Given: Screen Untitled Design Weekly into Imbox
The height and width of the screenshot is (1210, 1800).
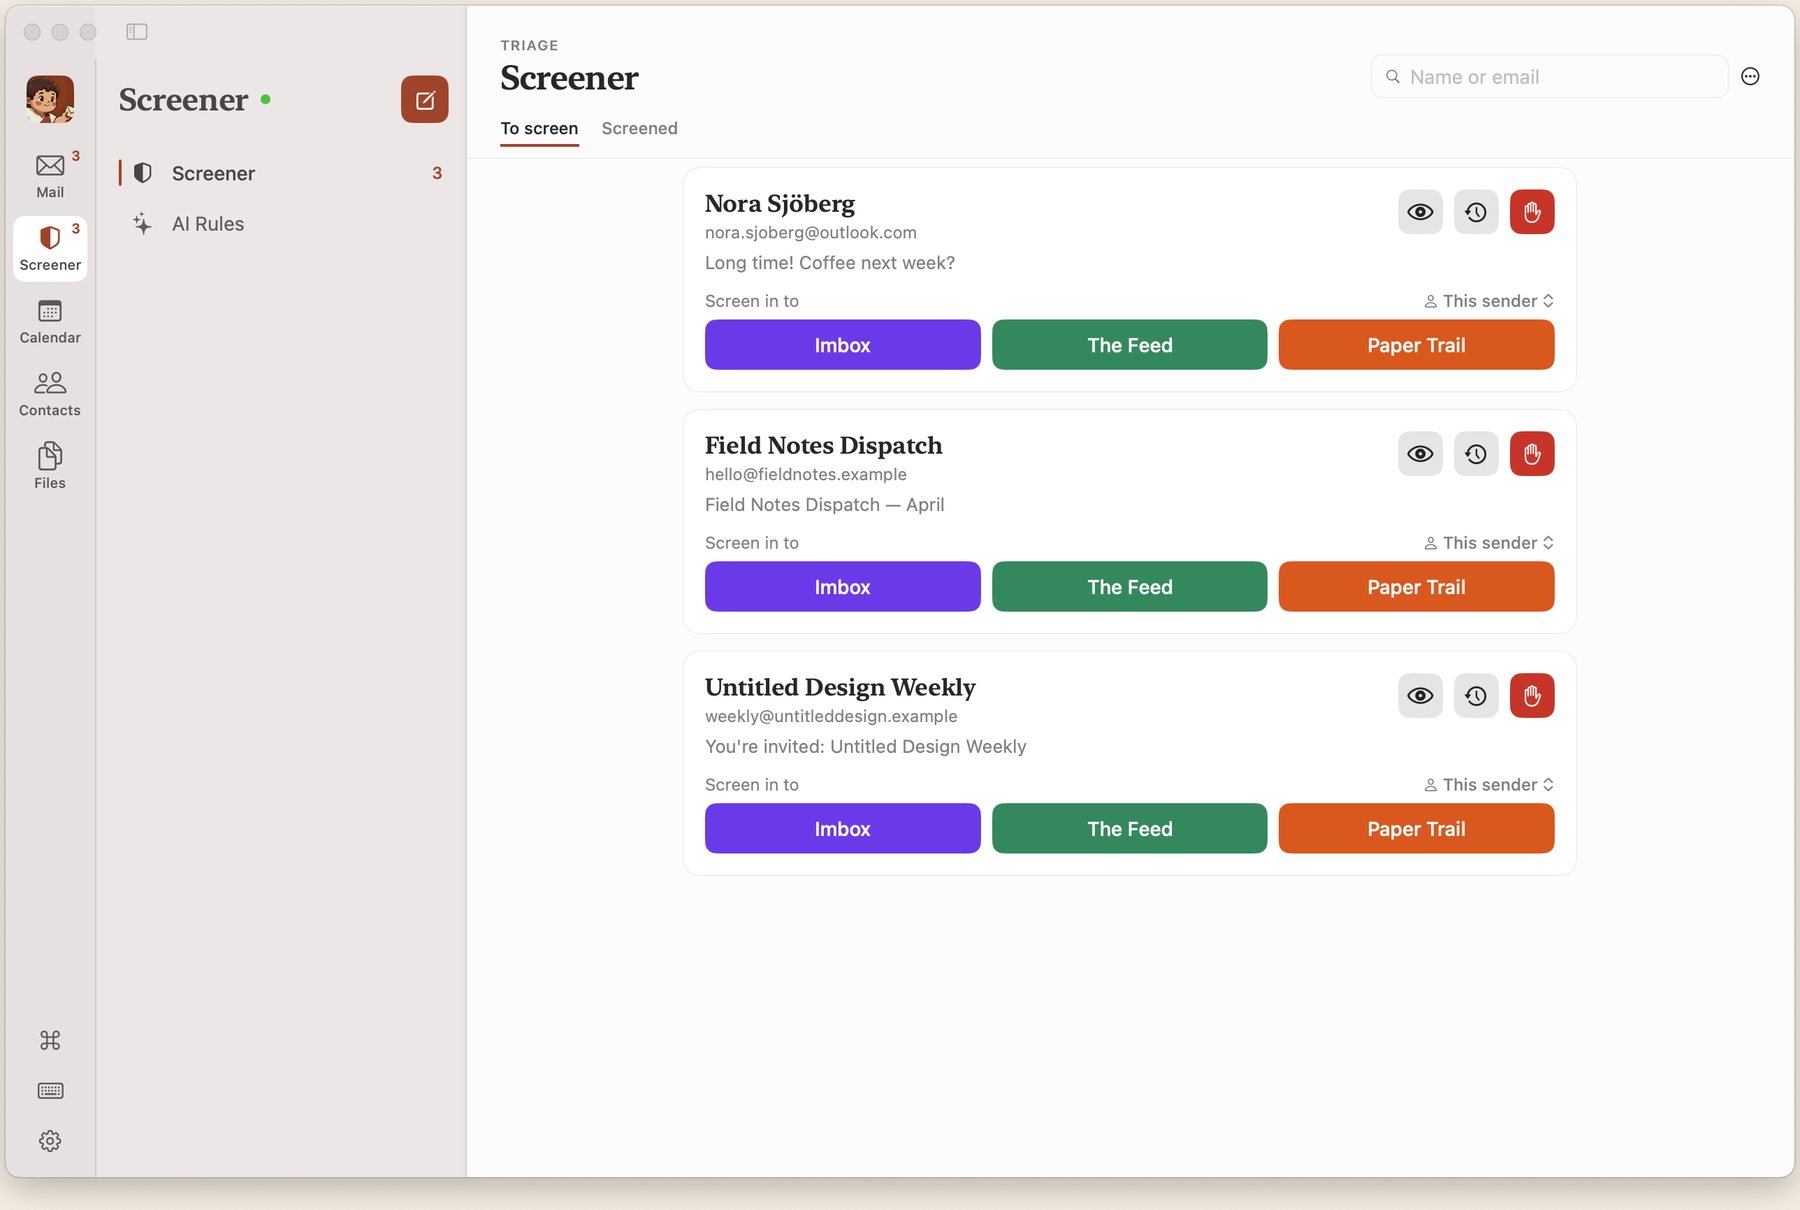Looking at the screenshot, I should coord(842,829).
